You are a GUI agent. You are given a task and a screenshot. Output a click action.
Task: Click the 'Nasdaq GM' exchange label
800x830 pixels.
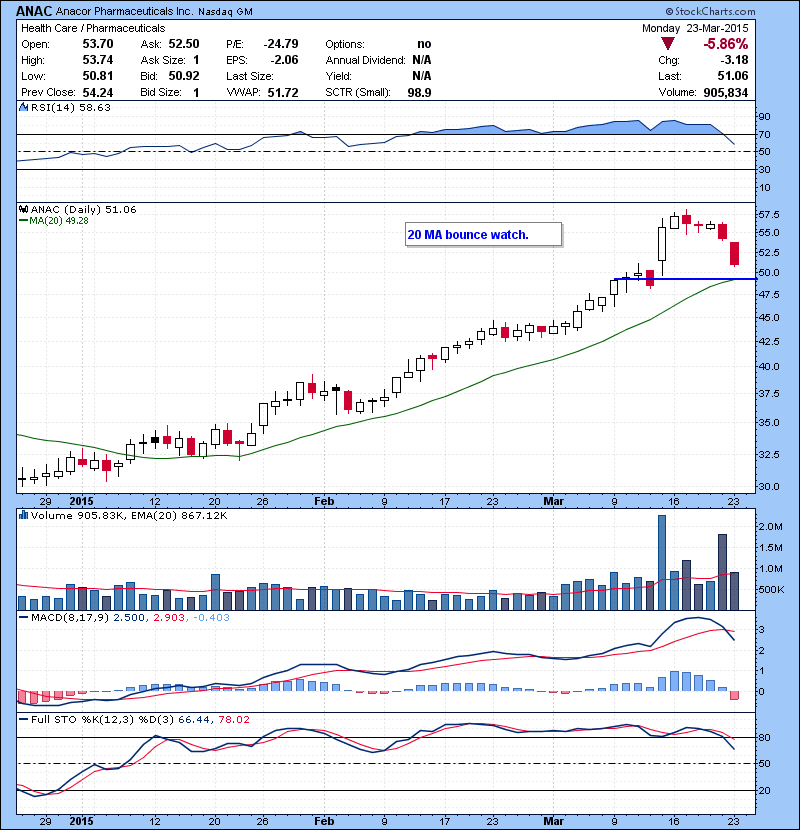pyautogui.click(x=225, y=12)
